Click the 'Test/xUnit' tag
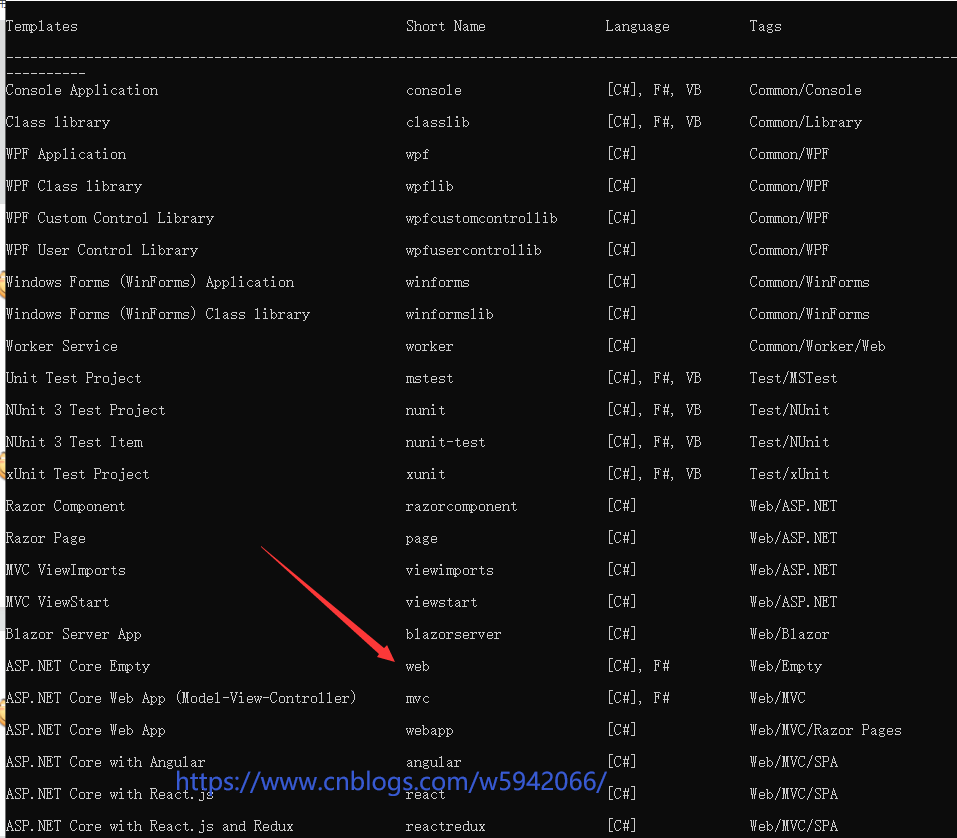The image size is (957, 838). coord(789,474)
